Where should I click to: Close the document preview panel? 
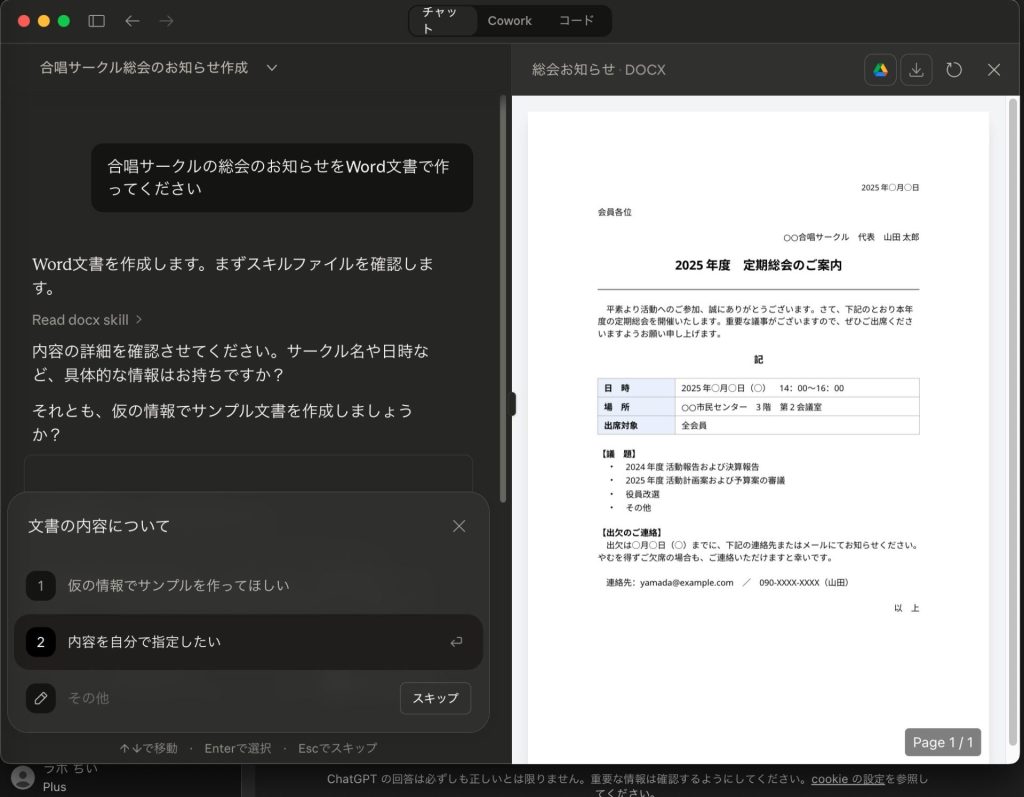point(994,70)
